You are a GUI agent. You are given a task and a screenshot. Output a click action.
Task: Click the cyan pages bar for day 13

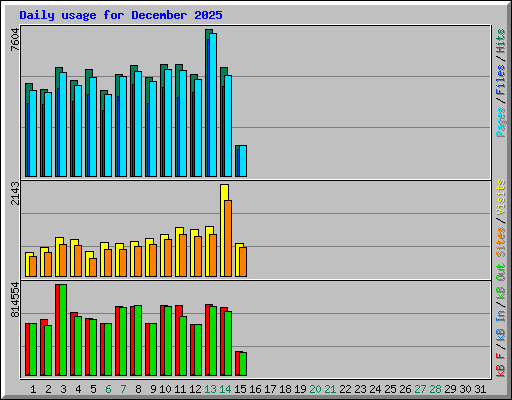click(213, 105)
